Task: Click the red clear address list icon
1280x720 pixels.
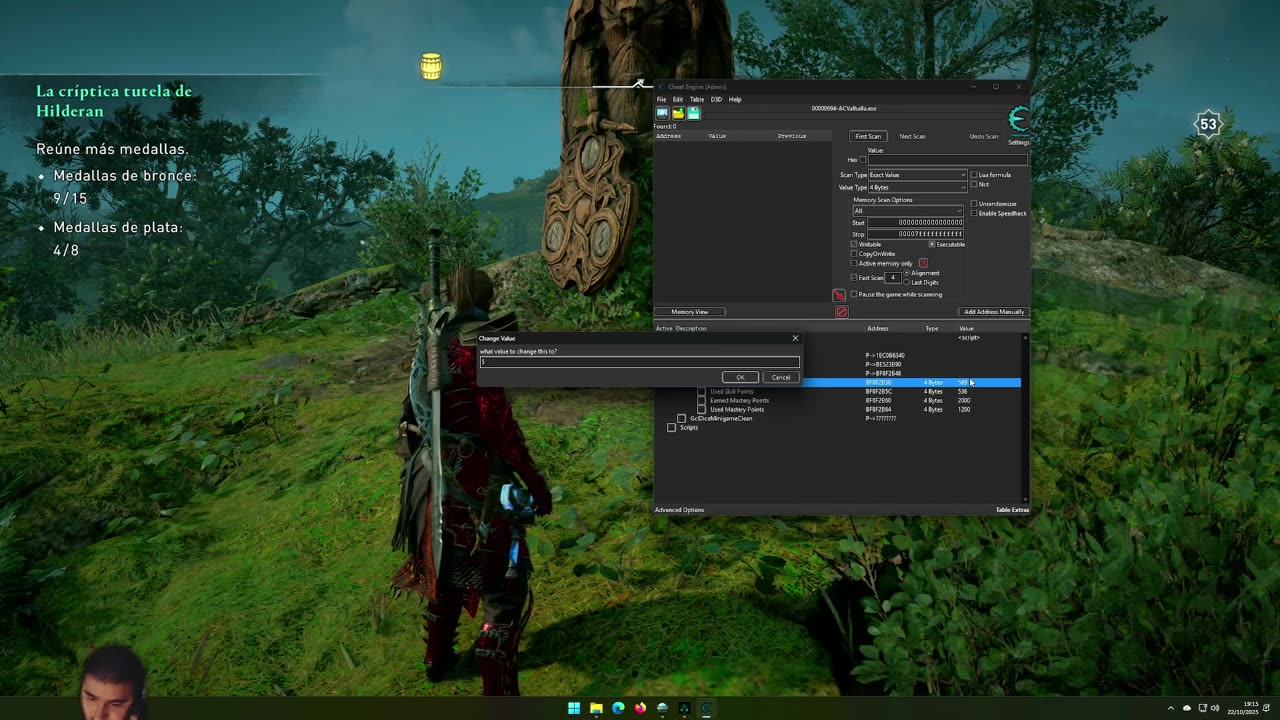Action: (x=841, y=312)
